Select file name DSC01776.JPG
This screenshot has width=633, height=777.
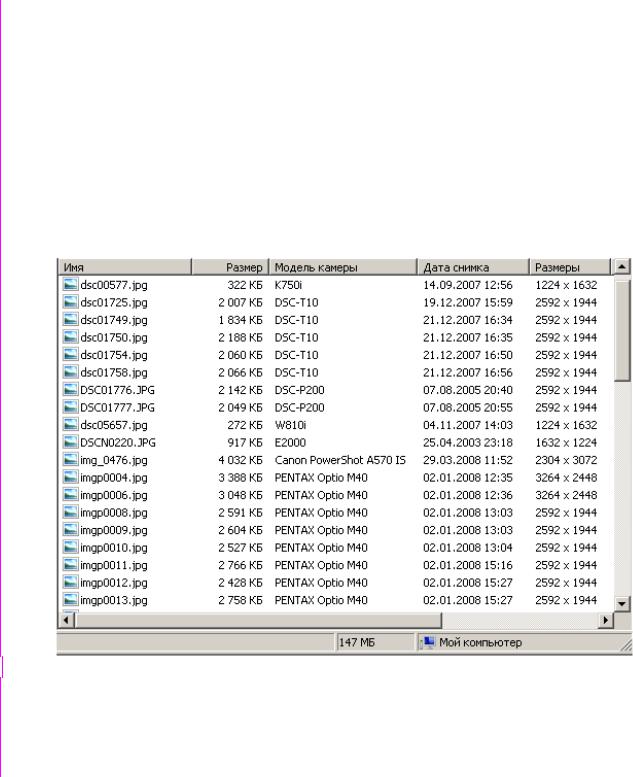(x=117, y=390)
